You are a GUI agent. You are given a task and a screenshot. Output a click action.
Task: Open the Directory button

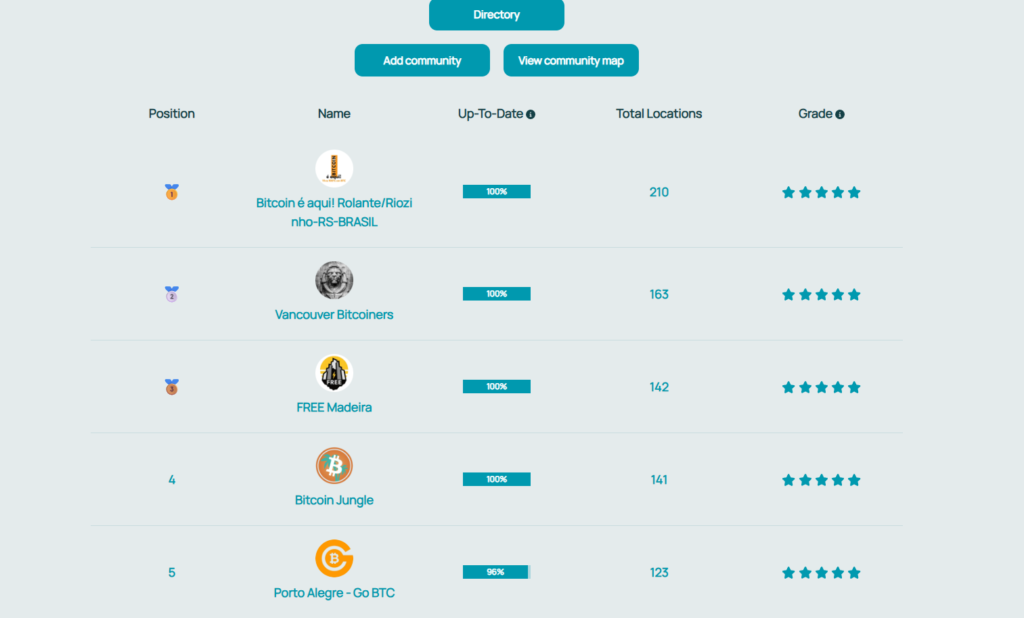[x=496, y=14]
